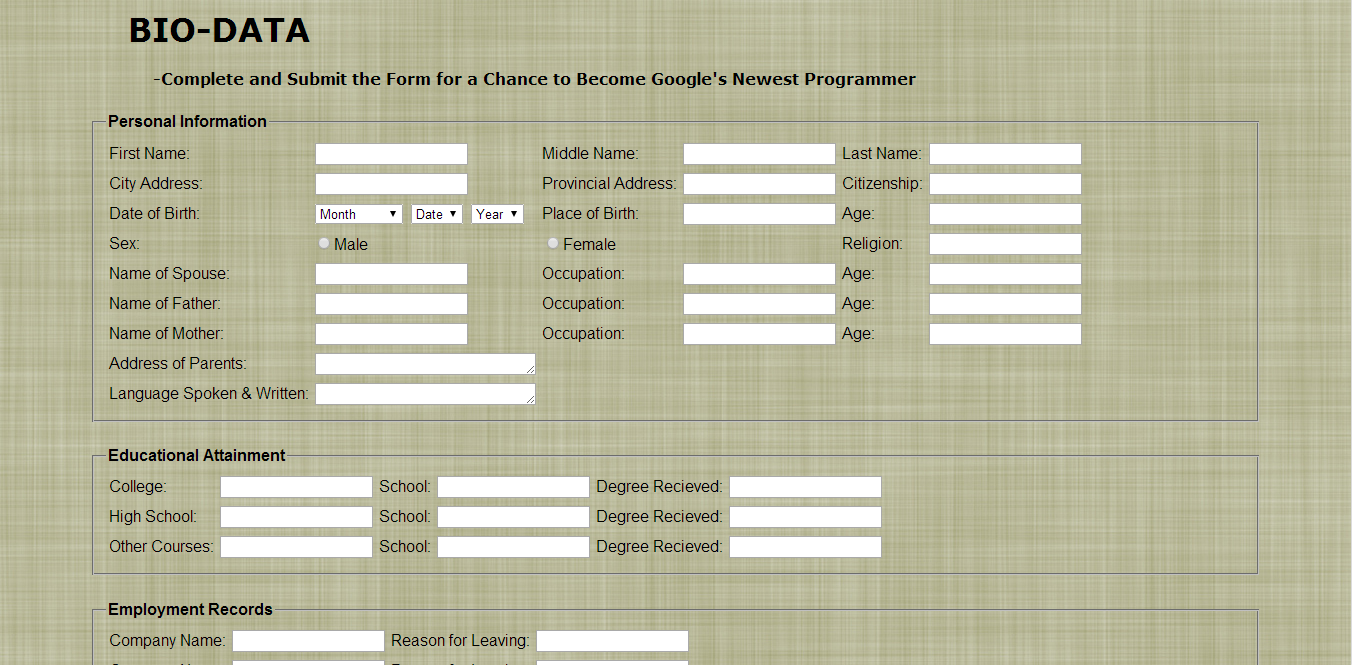The image size is (1352, 665).
Task: Click the mother's Occupation field
Action: (759, 334)
